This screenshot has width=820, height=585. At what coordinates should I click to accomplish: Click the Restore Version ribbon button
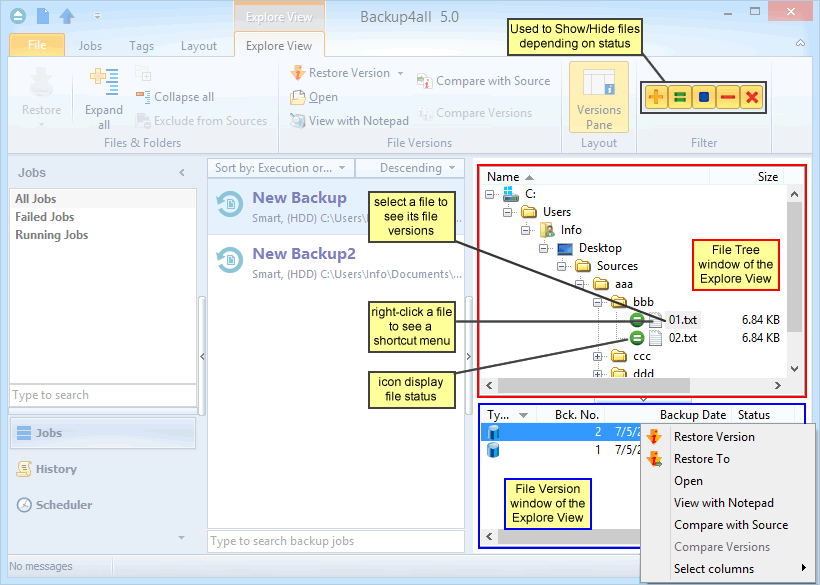tap(341, 73)
